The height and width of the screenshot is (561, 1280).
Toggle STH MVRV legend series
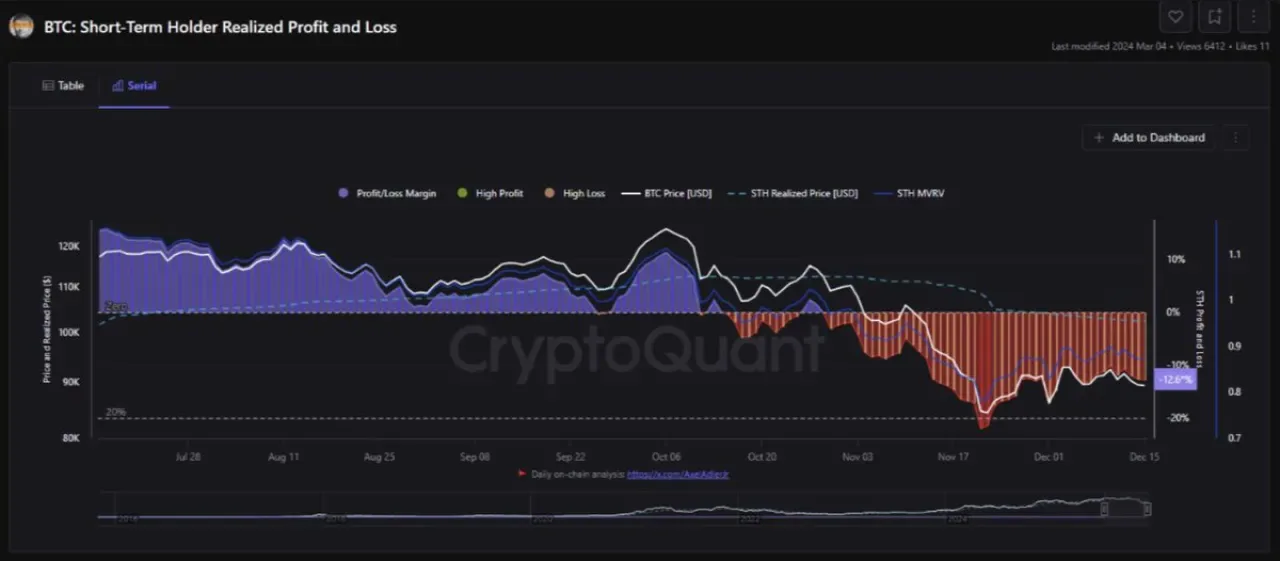pyautogui.click(x=910, y=193)
